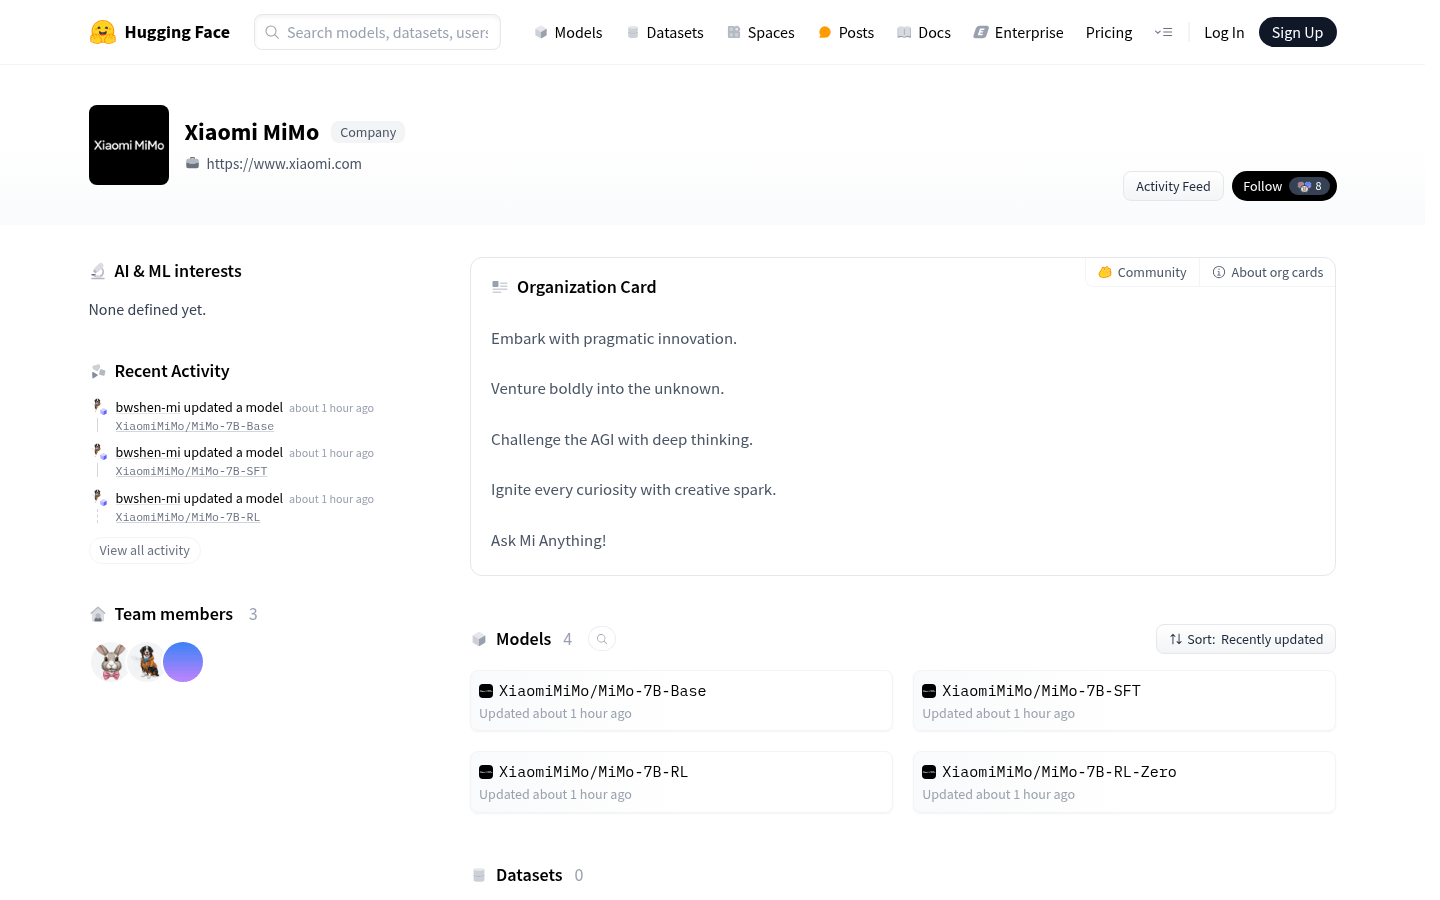The height and width of the screenshot is (900, 1440).
Task: Open MiMo-7B-SFT link in Recent Activity
Action: pyautogui.click(x=191, y=471)
